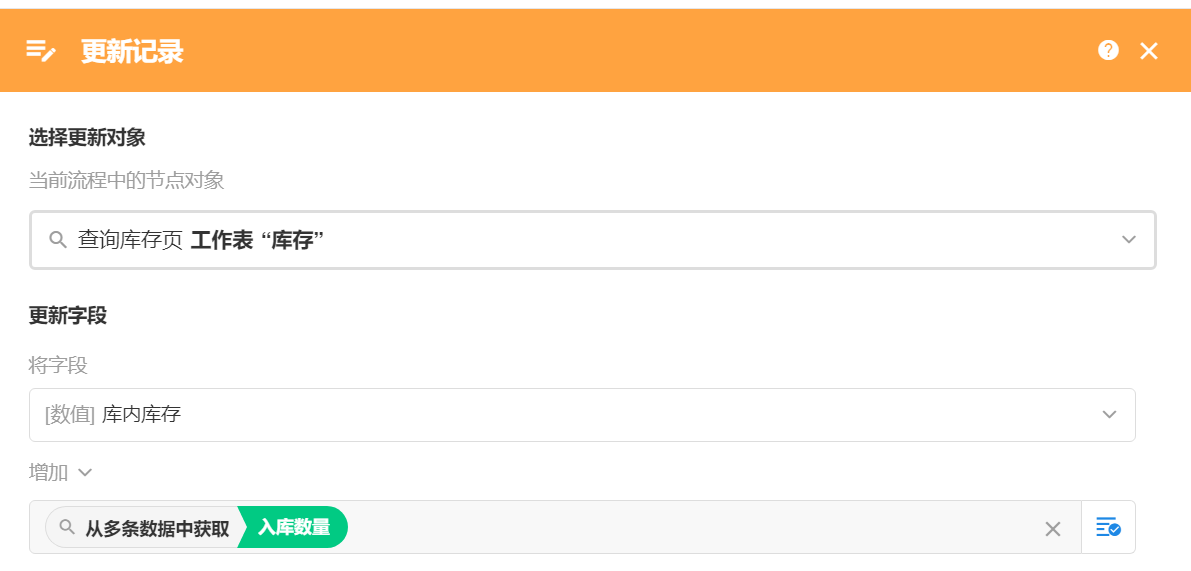Click the 查询库存页 工作表 "库存" text

coord(202,240)
